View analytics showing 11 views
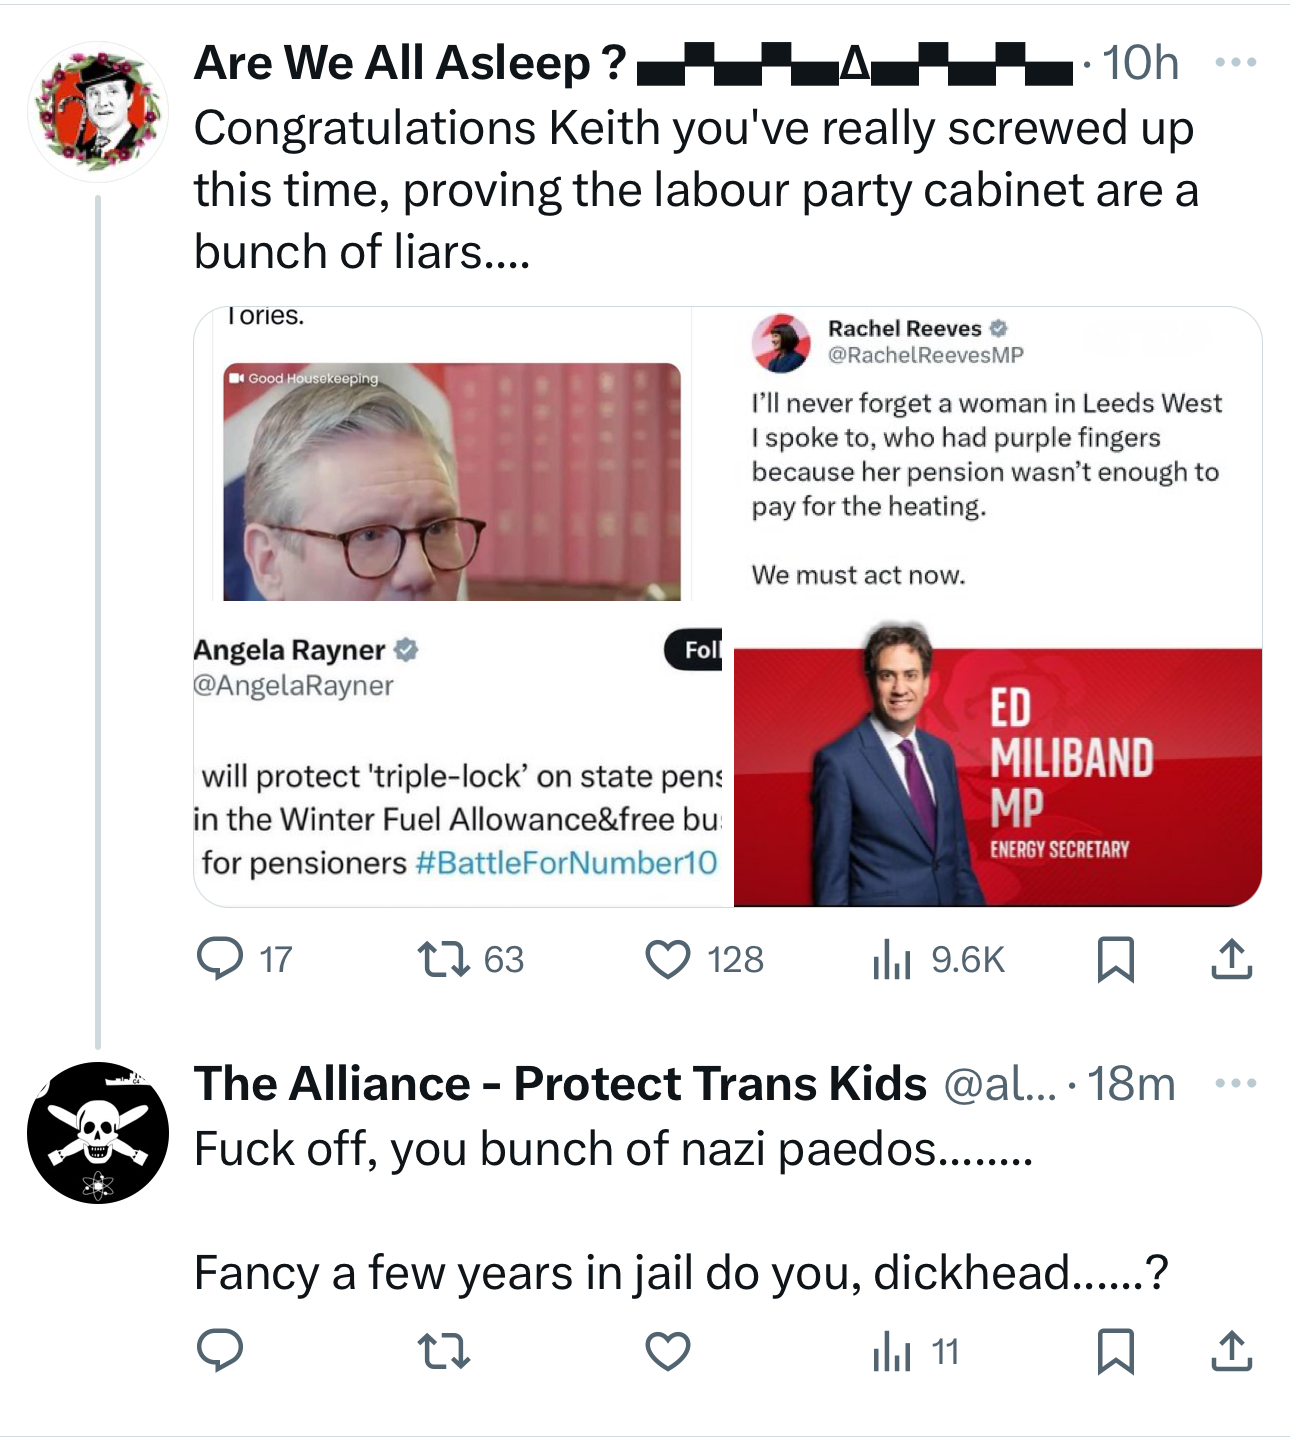Screen dimensions: 1290x1445 pyautogui.click(x=891, y=1353)
